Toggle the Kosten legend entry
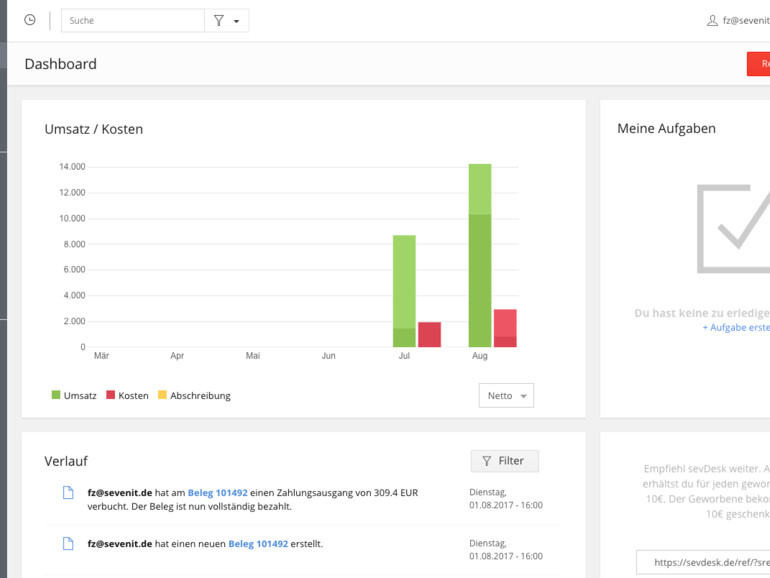 (x=127, y=395)
